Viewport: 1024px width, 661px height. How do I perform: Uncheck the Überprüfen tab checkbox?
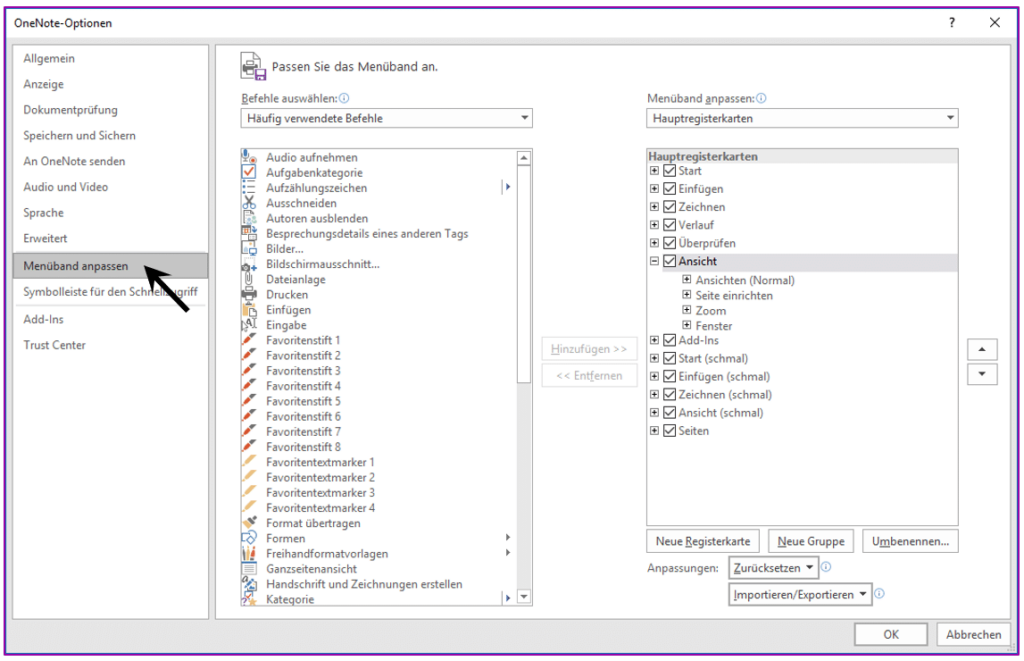click(669, 243)
